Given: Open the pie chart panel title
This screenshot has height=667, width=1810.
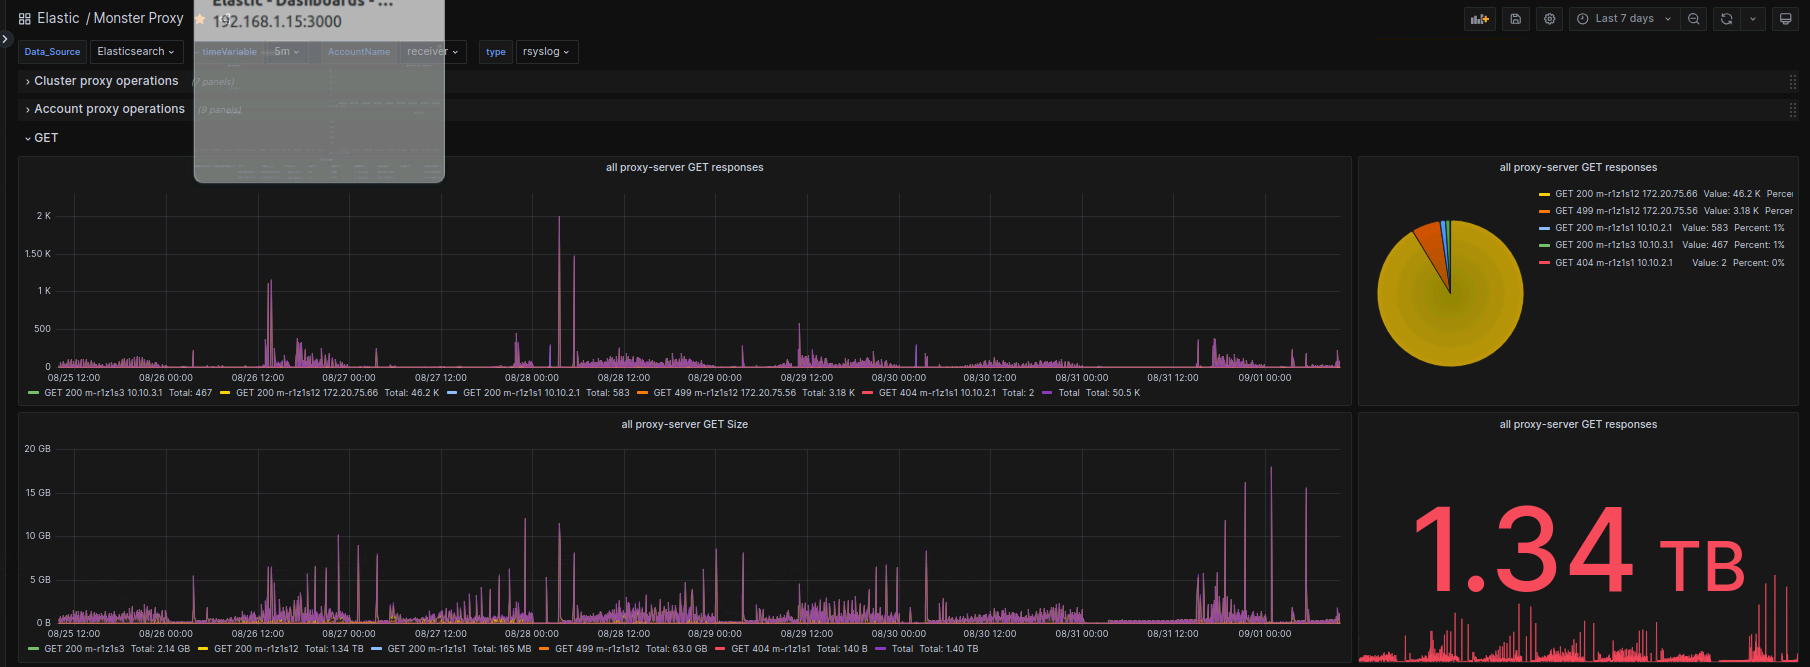Looking at the screenshot, I should click(x=1578, y=167).
